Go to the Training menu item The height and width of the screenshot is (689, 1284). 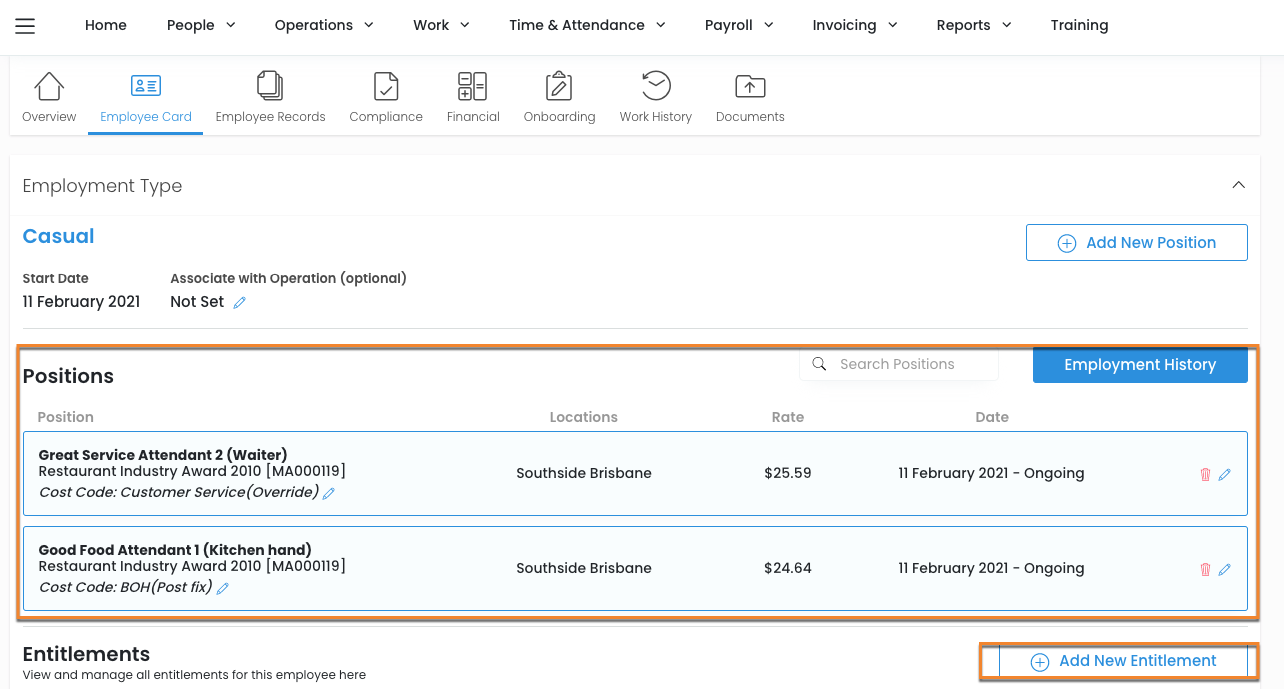[1079, 25]
